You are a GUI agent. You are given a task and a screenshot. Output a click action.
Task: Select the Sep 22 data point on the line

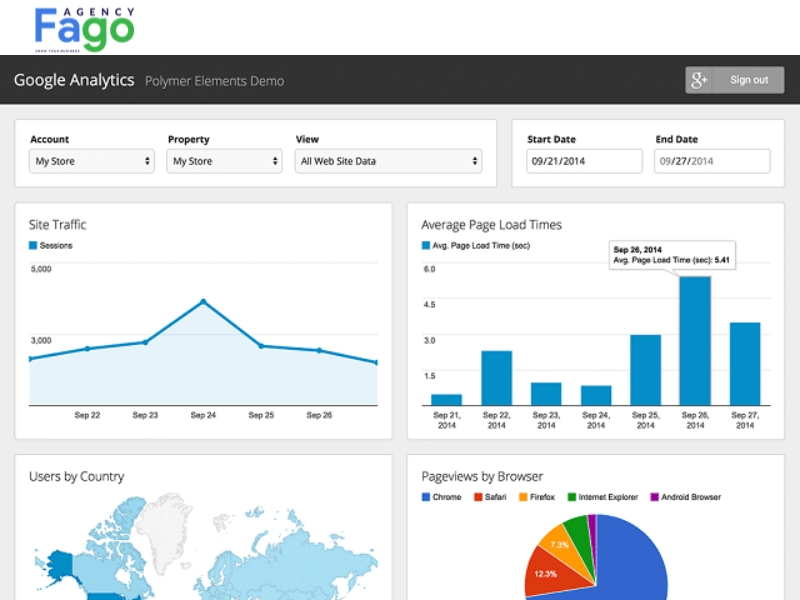(x=87, y=349)
